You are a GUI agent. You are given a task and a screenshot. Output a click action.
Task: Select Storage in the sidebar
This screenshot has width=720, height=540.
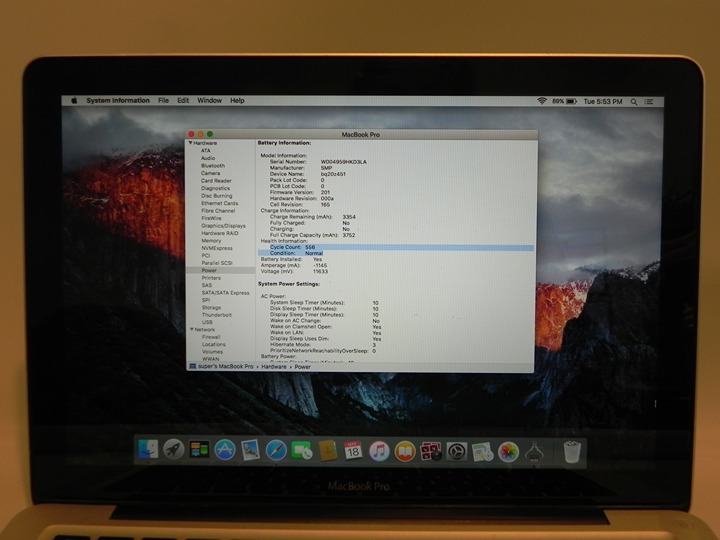click(x=211, y=308)
